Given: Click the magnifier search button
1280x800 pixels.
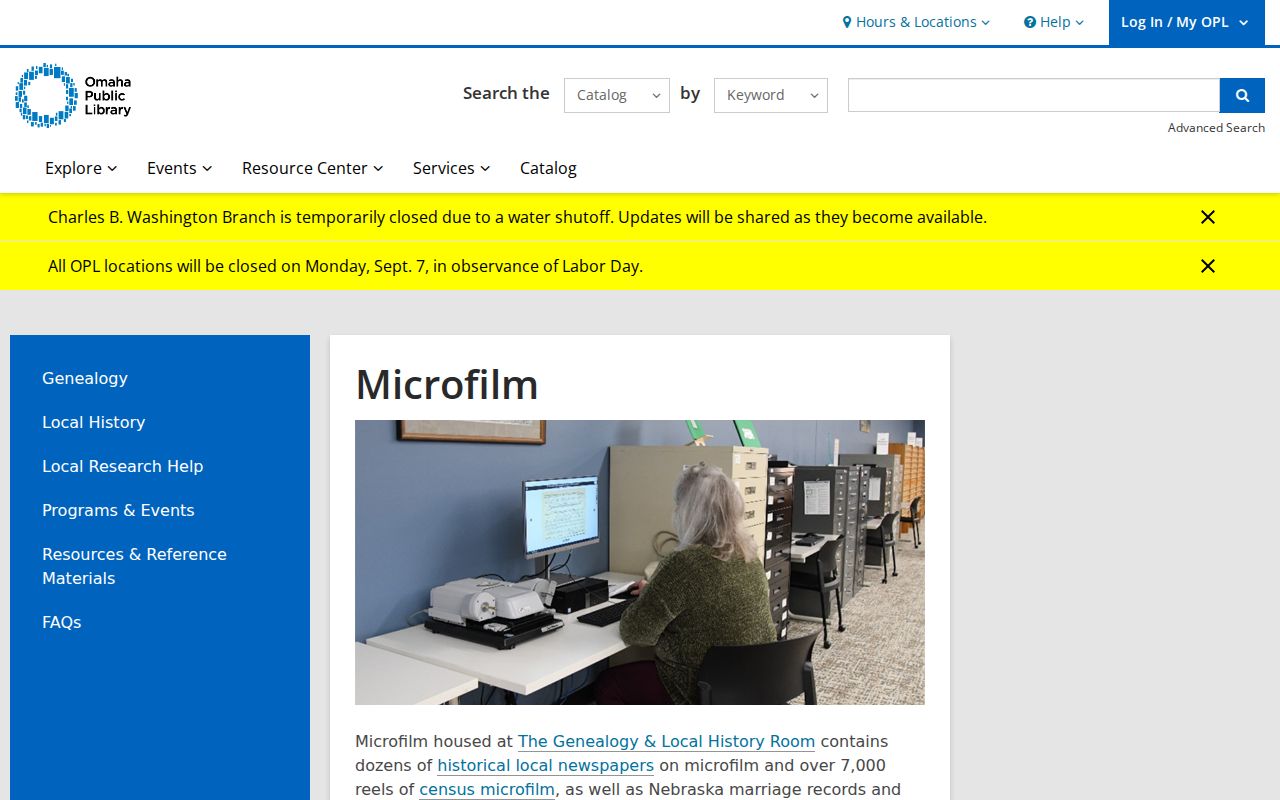Looking at the screenshot, I should (x=1242, y=95).
